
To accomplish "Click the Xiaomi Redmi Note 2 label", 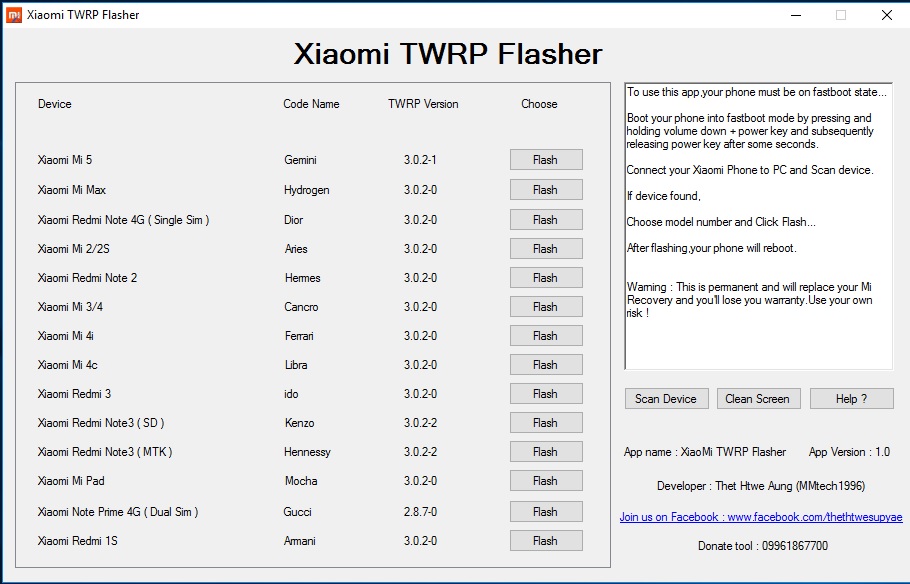I will [x=88, y=278].
